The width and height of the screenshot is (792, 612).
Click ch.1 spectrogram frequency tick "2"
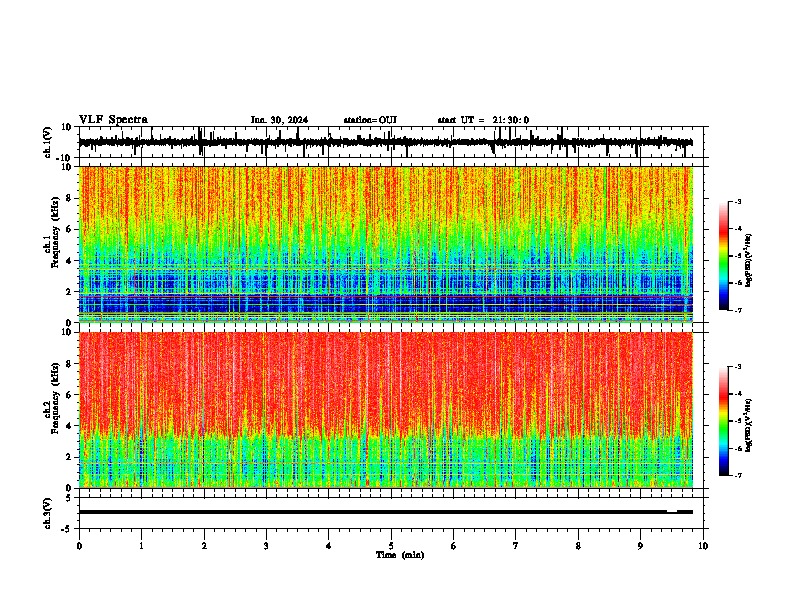coord(70,291)
